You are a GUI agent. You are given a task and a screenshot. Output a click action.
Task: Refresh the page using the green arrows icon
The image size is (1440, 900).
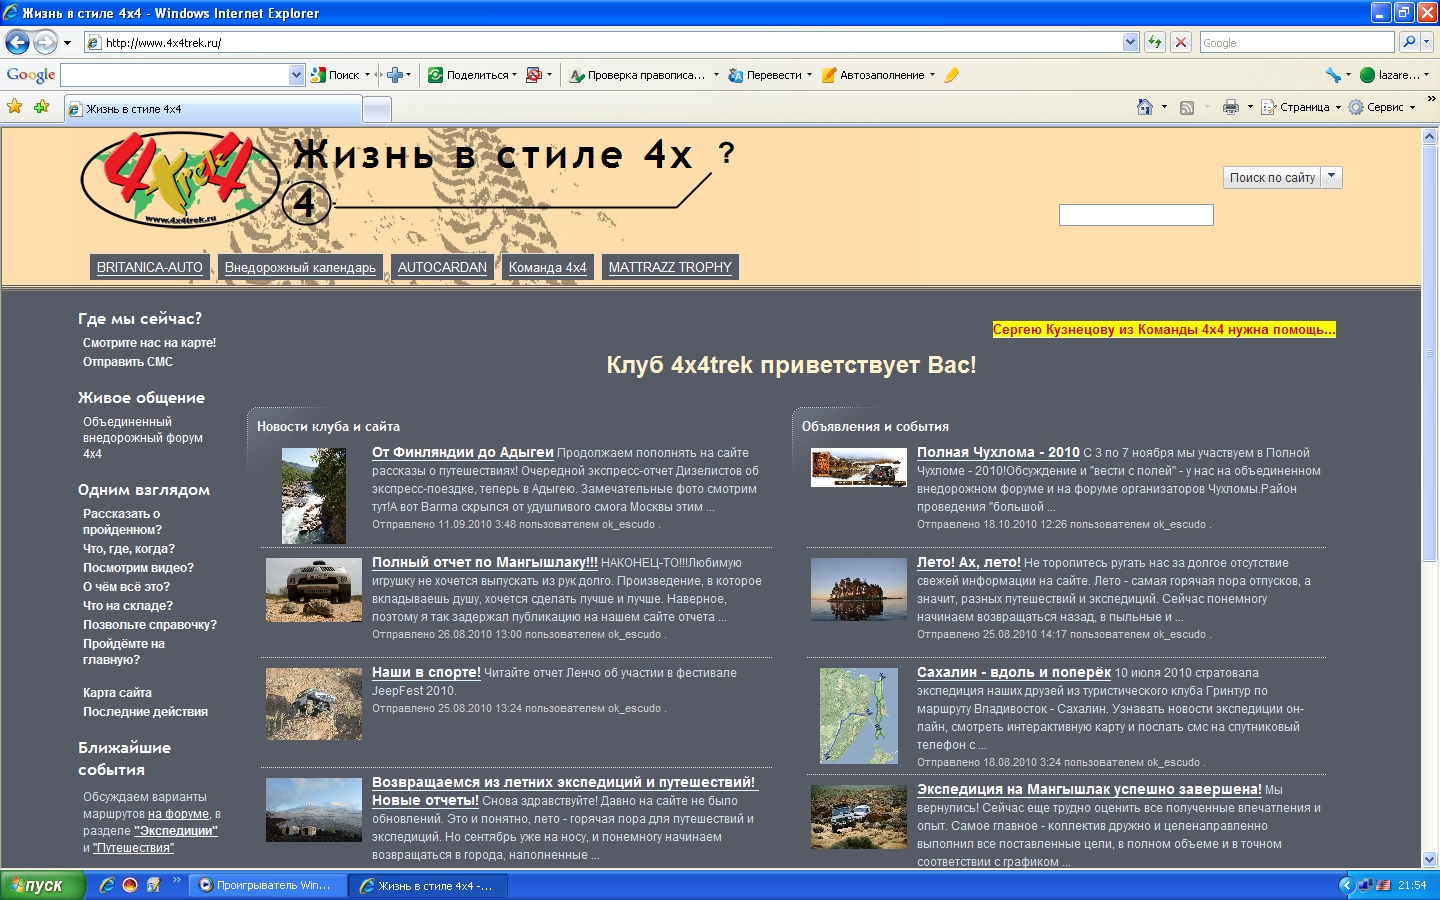(1155, 42)
